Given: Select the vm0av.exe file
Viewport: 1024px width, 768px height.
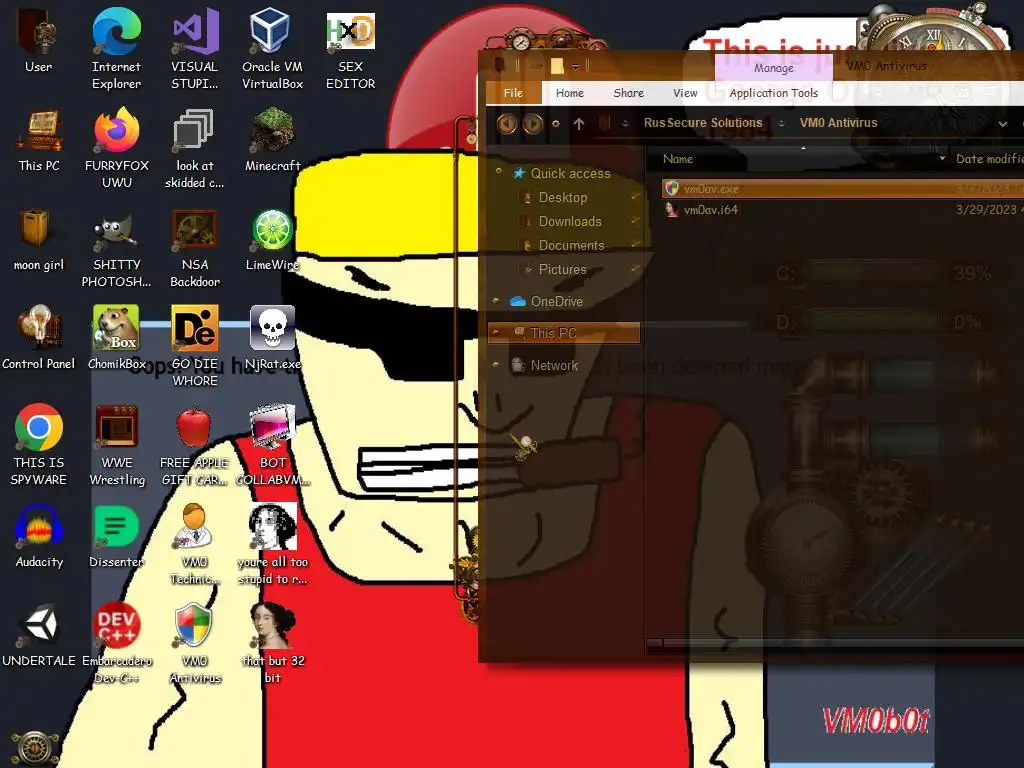Looking at the screenshot, I should pyautogui.click(x=842, y=189).
